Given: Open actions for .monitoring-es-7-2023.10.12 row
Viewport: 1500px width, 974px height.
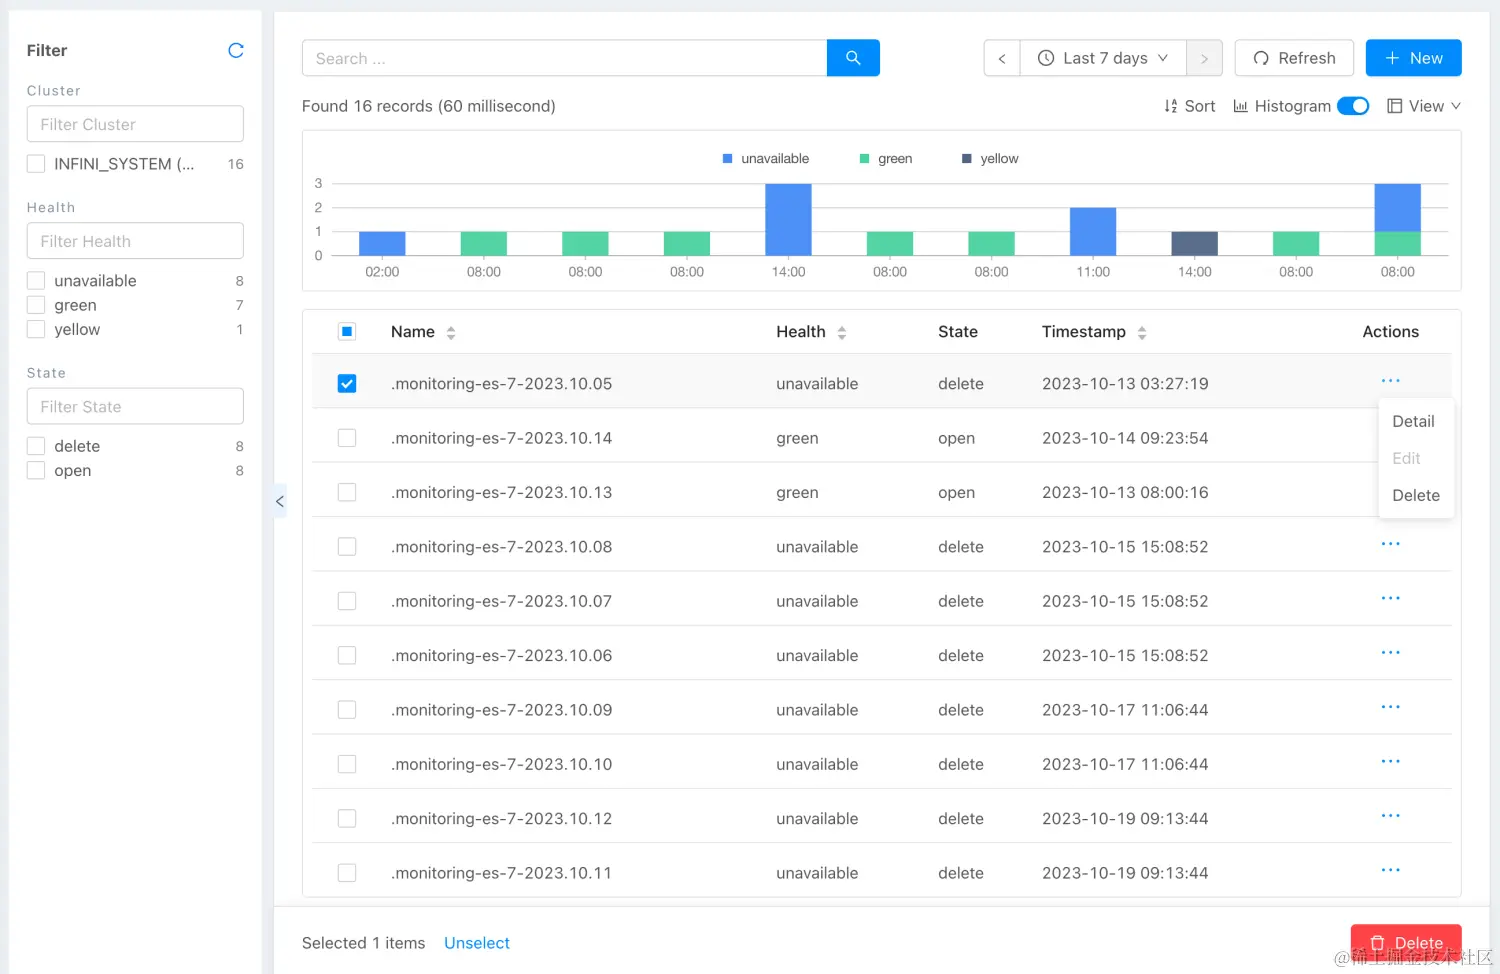Looking at the screenshot, I should [1390, 816].
